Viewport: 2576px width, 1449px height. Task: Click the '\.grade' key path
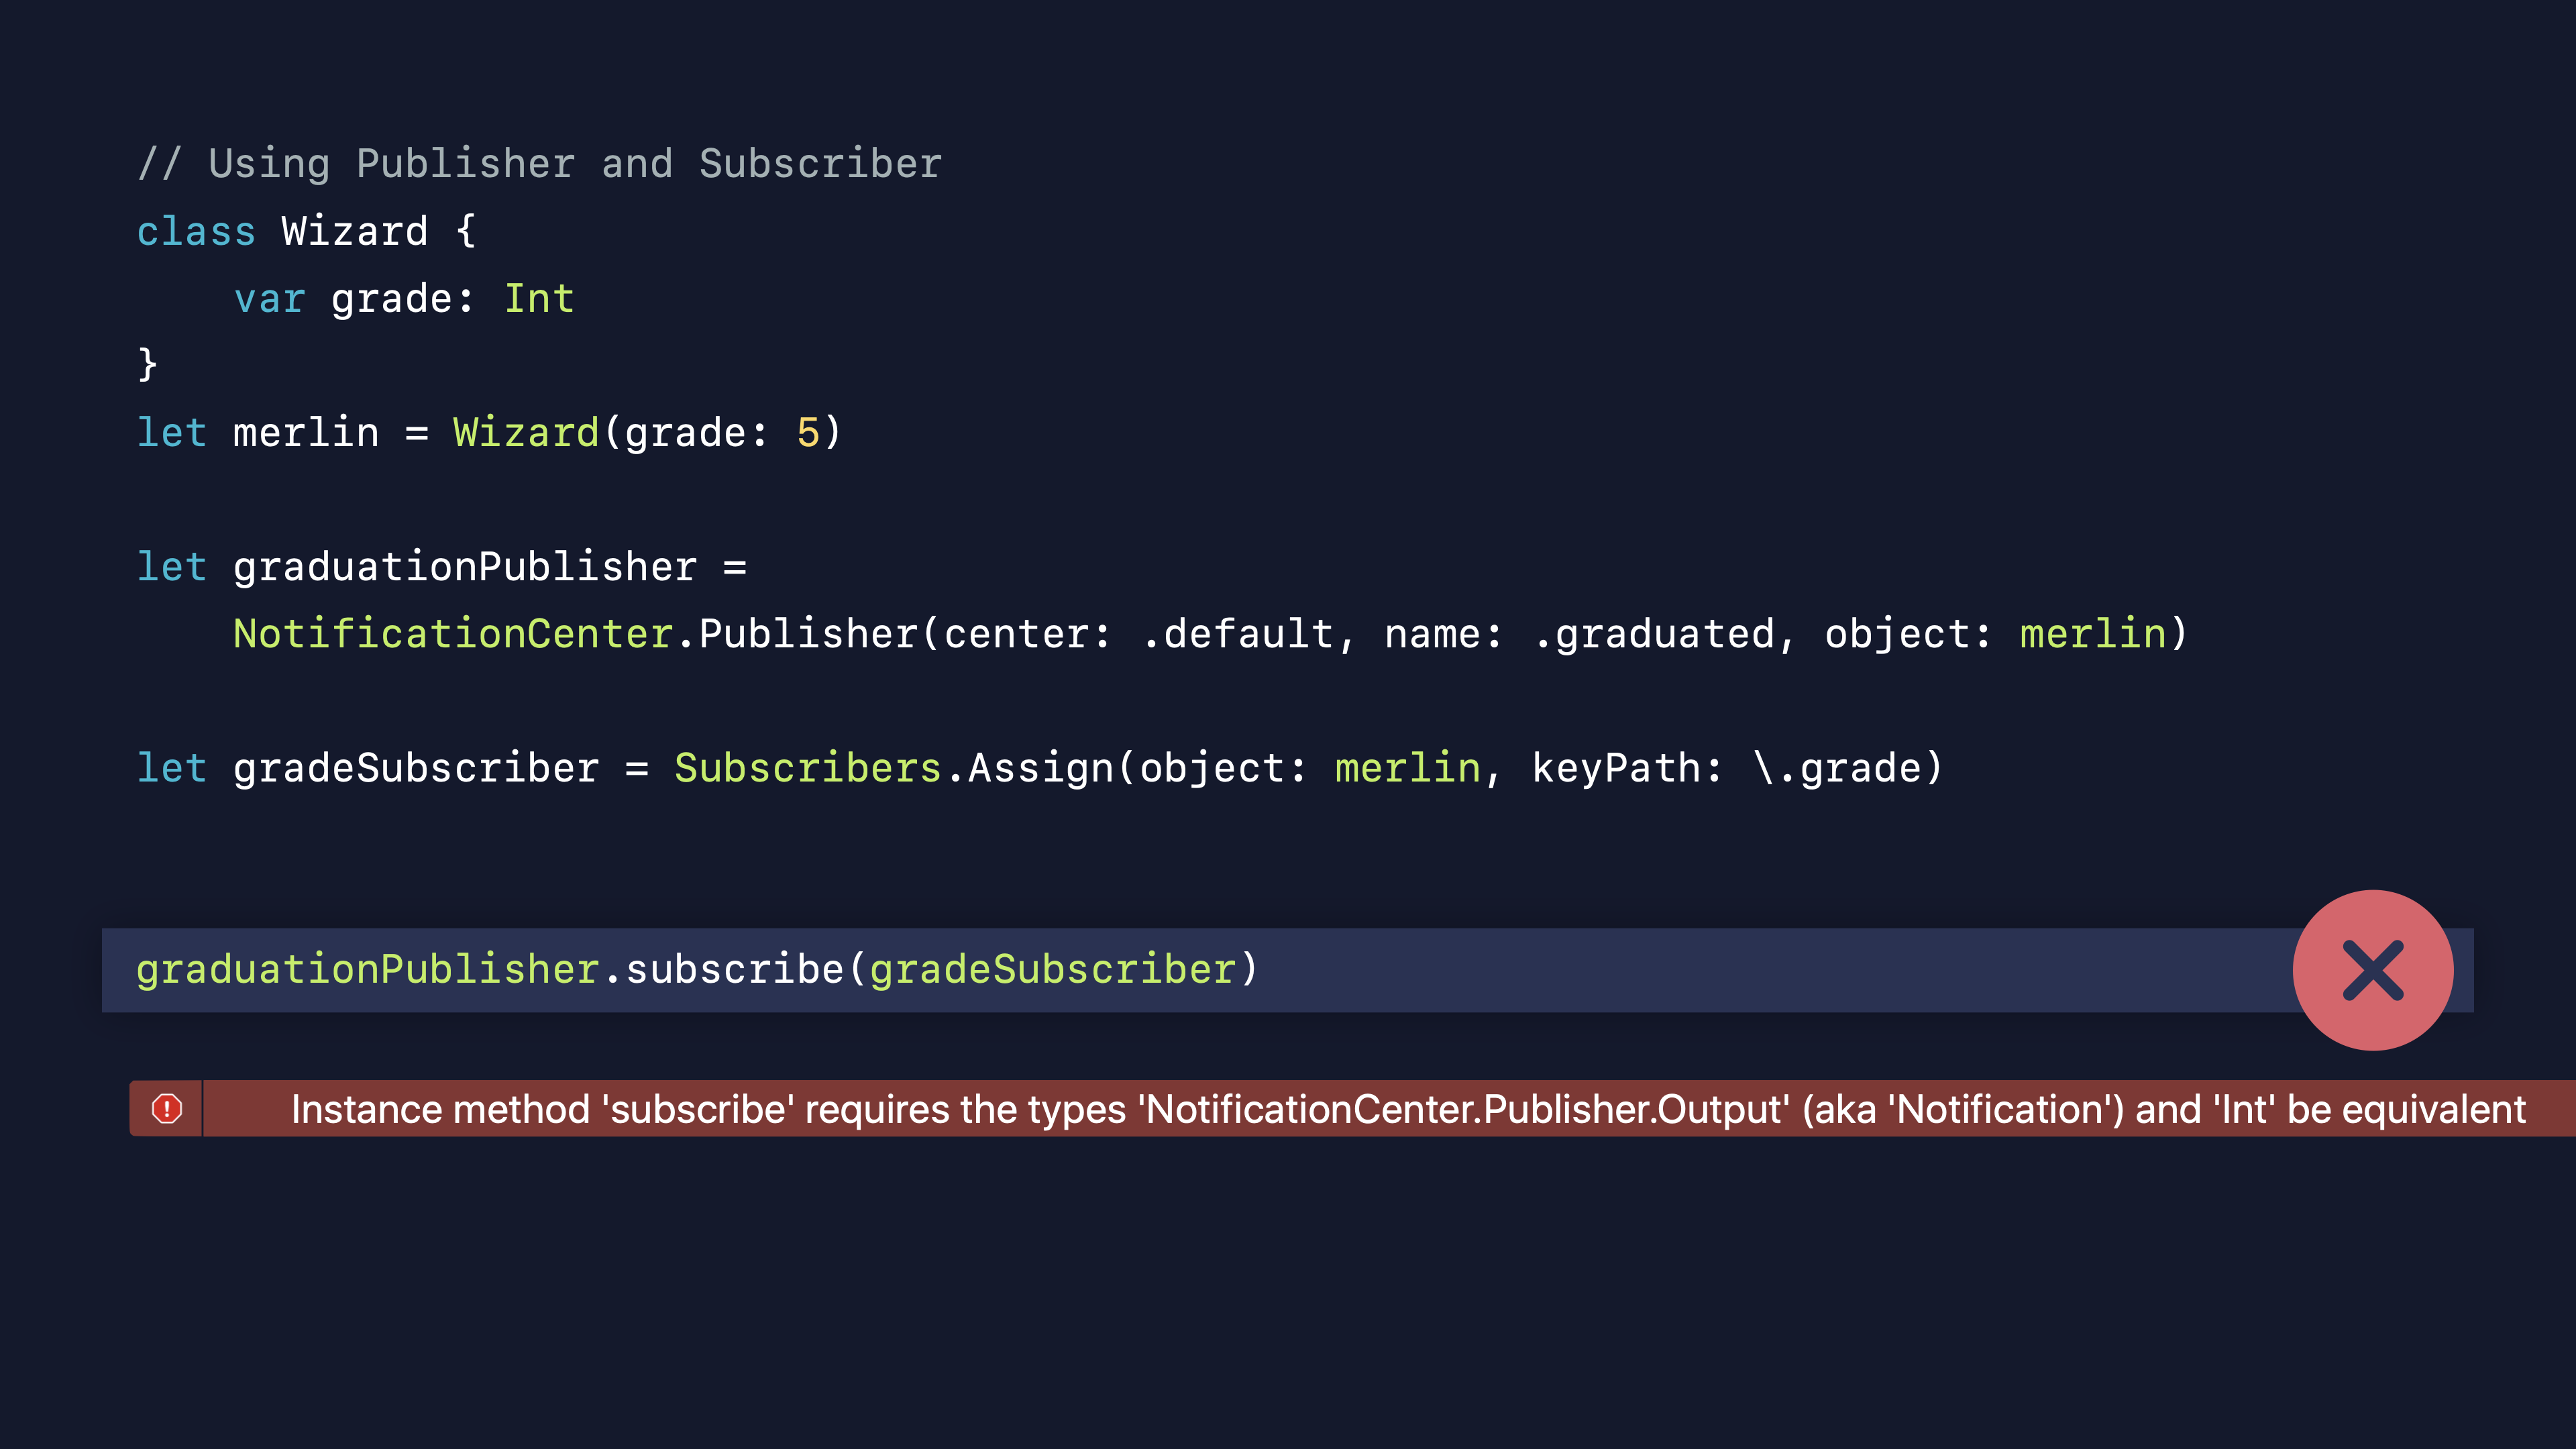(x=1838, y=767)
